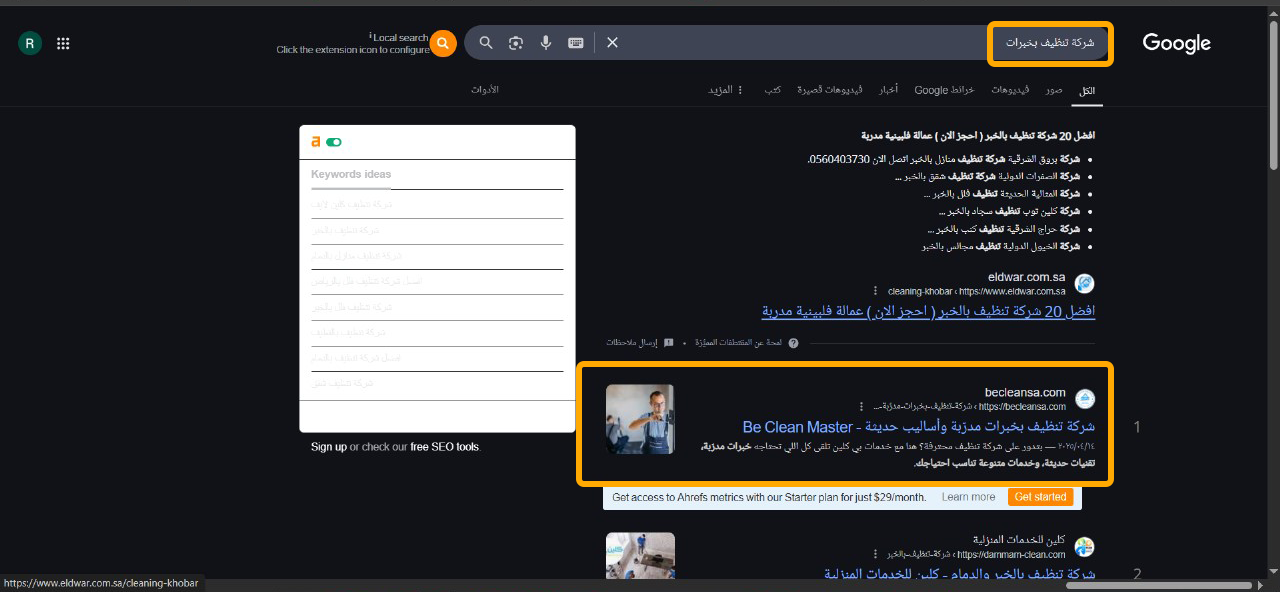
Task: Switch to the أخبار (News) tab
Action: tap(888, 90)
